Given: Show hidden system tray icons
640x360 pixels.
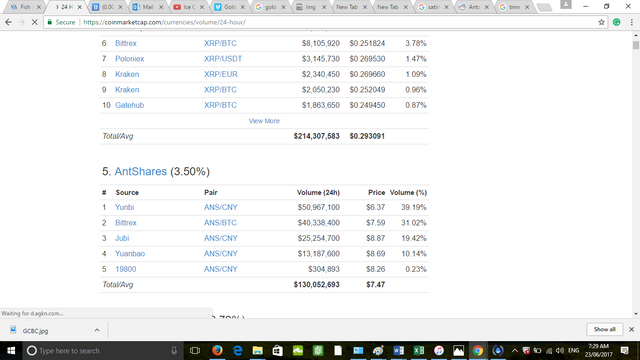Looking at the screenshot, I should pyautogui.click(x=515, y=351).
